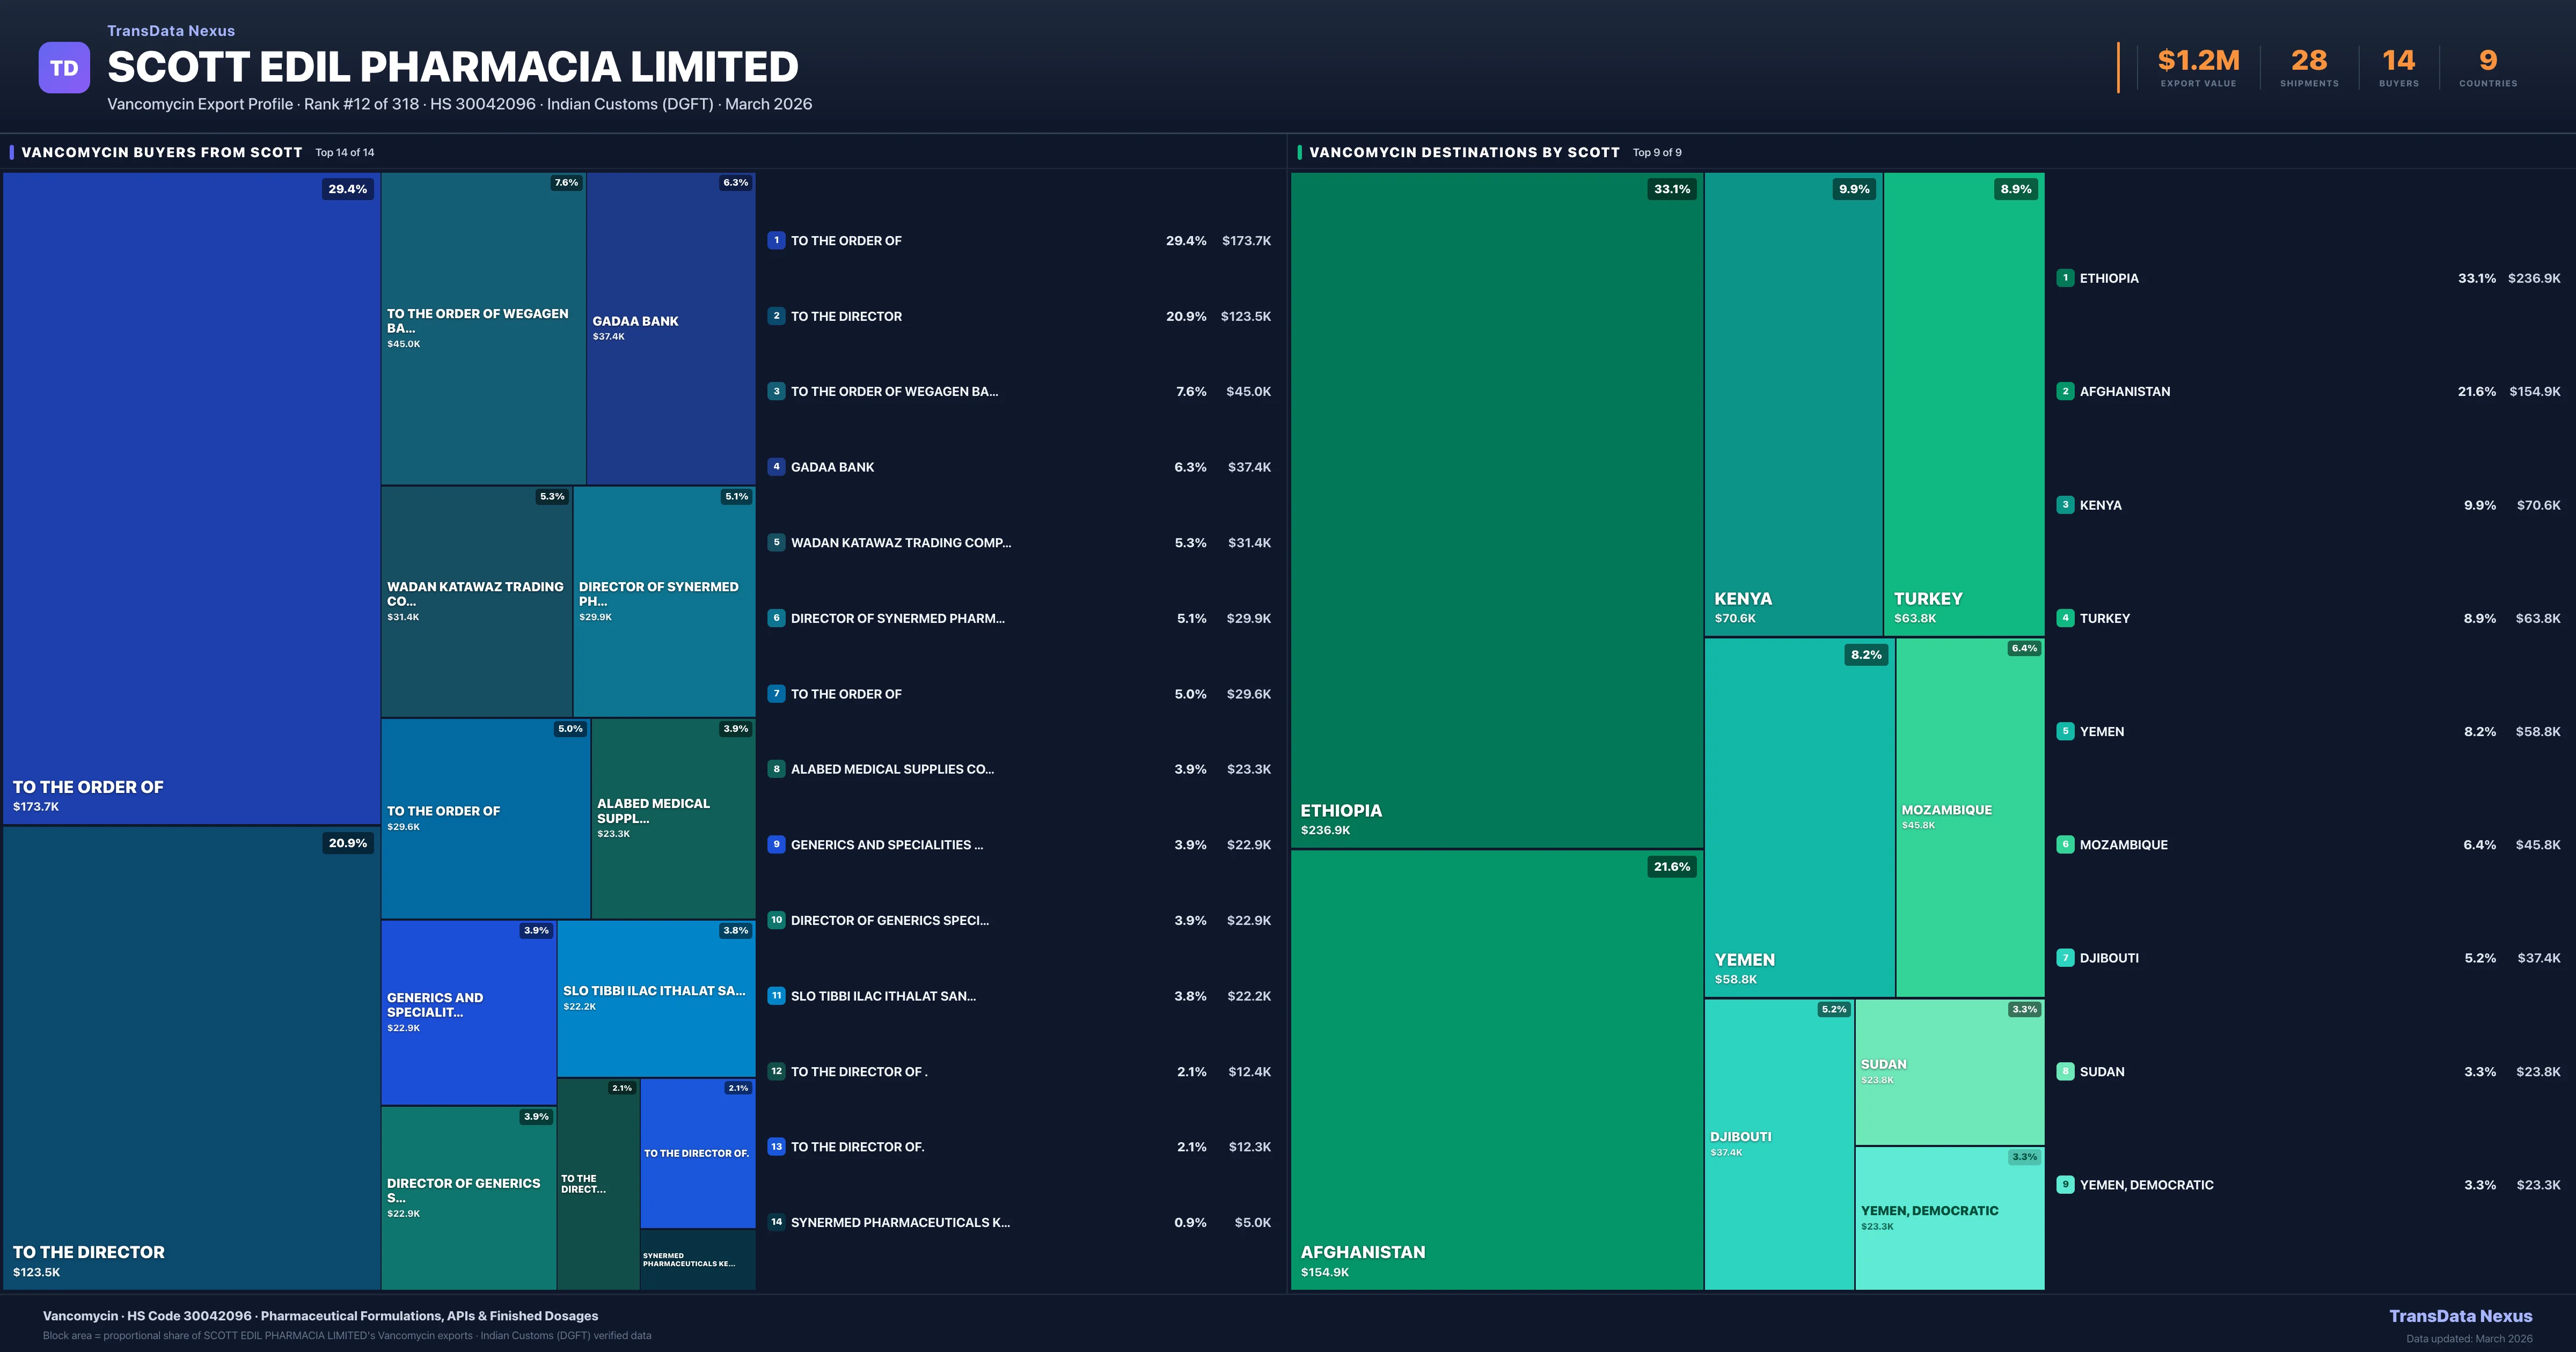Select the rank 2 badge beside AFGHANISTAN

2066,391
